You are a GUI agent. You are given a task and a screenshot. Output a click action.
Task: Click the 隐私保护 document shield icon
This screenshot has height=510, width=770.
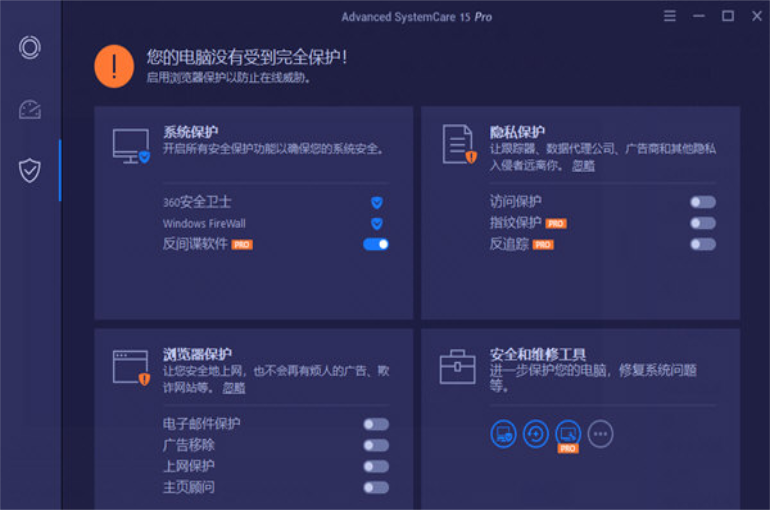coord(459,144)
